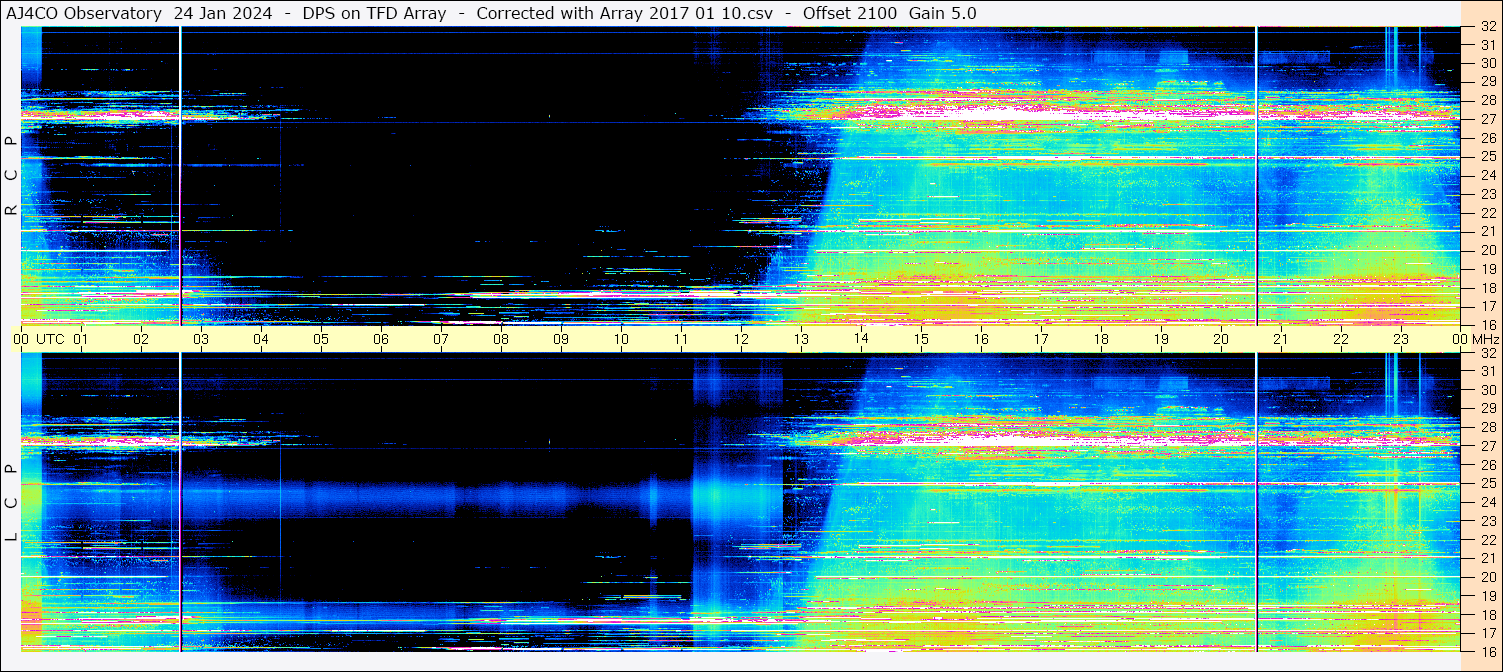Click the '15' hour tick label
The image size is (1503, 672).
click(921, 339)
